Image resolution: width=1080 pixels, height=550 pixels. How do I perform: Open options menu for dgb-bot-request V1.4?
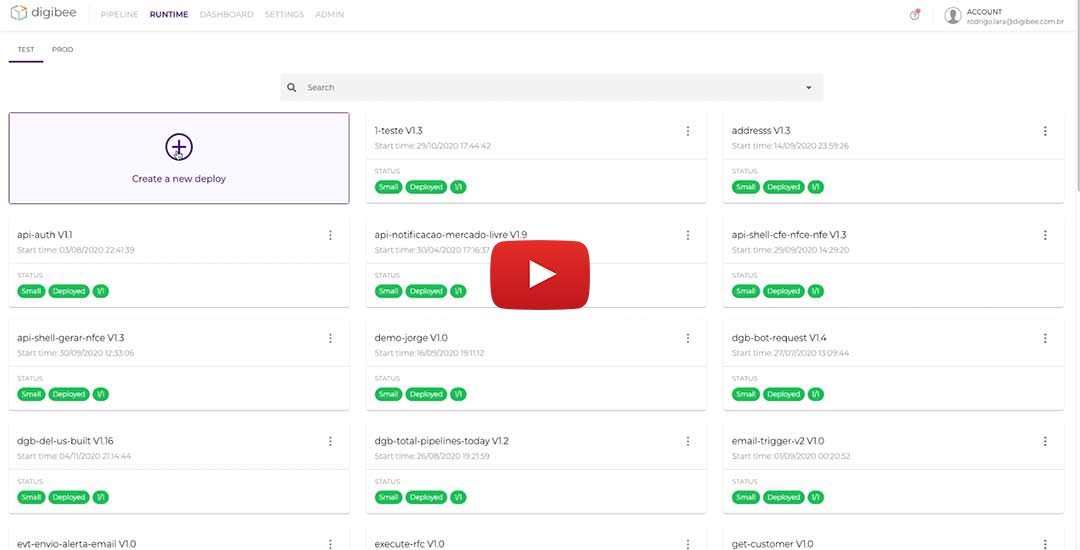coord(1045,338)
